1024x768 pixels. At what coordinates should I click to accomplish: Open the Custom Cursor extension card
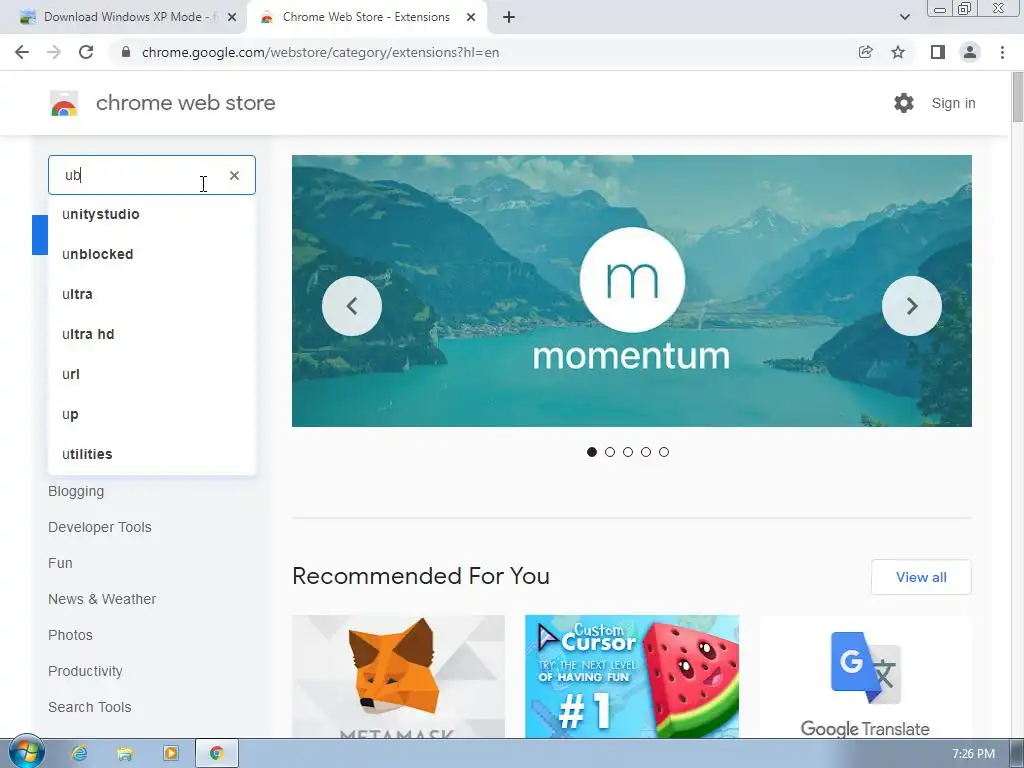point(632,677)
